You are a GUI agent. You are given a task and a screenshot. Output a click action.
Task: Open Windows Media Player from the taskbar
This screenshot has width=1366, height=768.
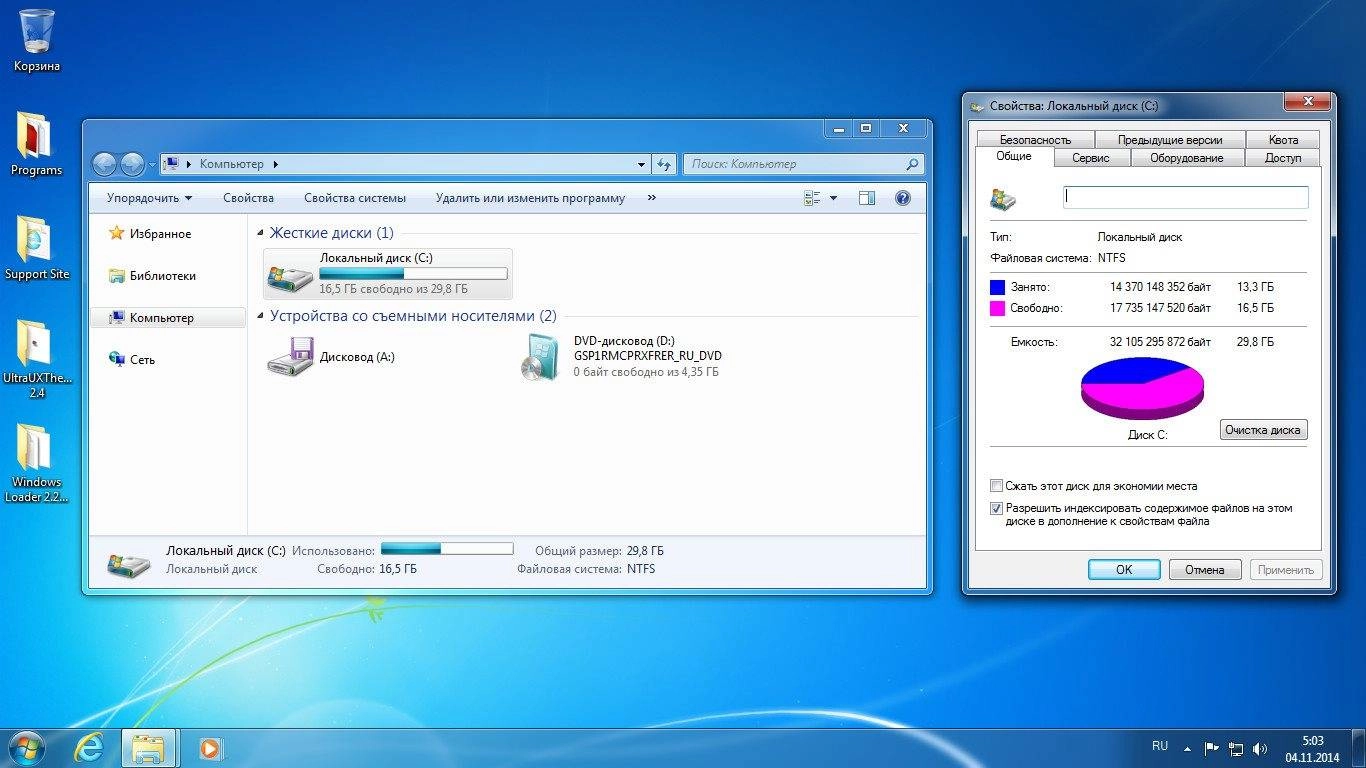coord(209,747)
